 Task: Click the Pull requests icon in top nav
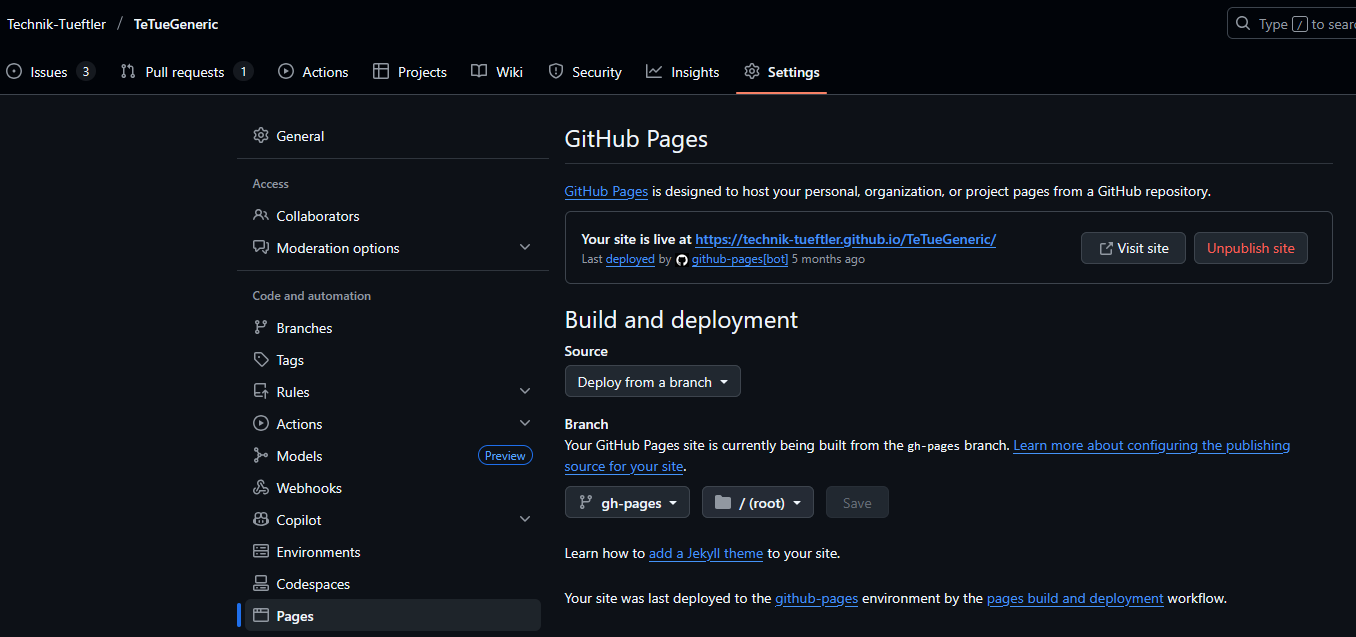tap(128, 72)
